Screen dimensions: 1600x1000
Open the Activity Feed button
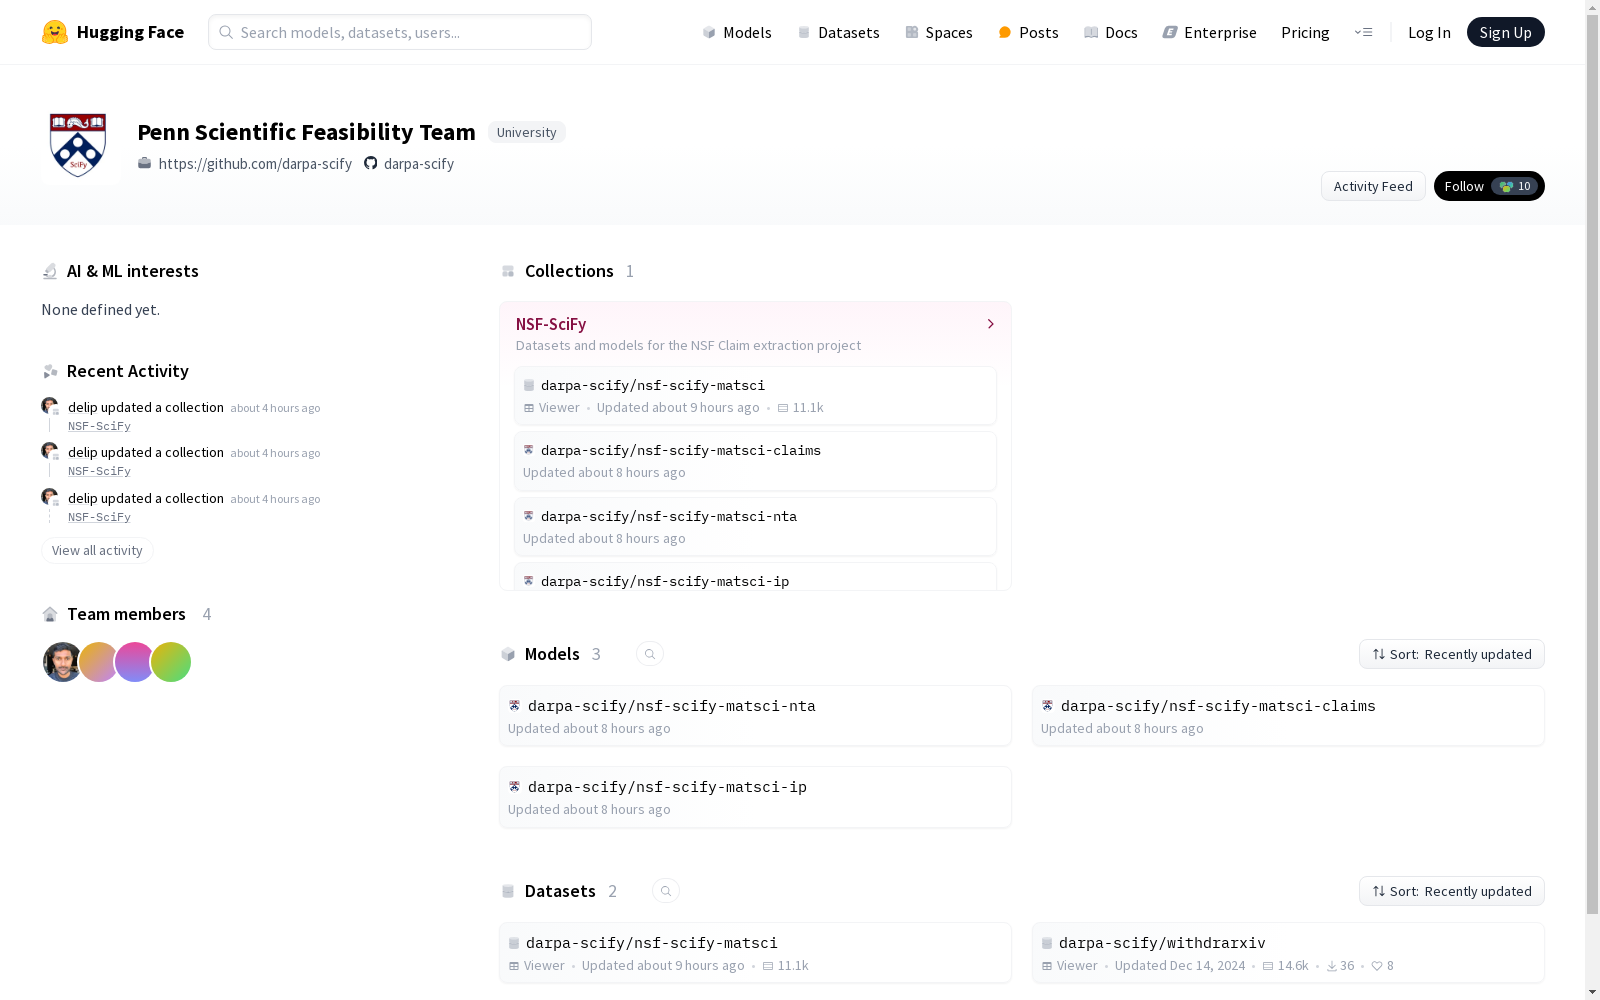[x=1373, y=186]
